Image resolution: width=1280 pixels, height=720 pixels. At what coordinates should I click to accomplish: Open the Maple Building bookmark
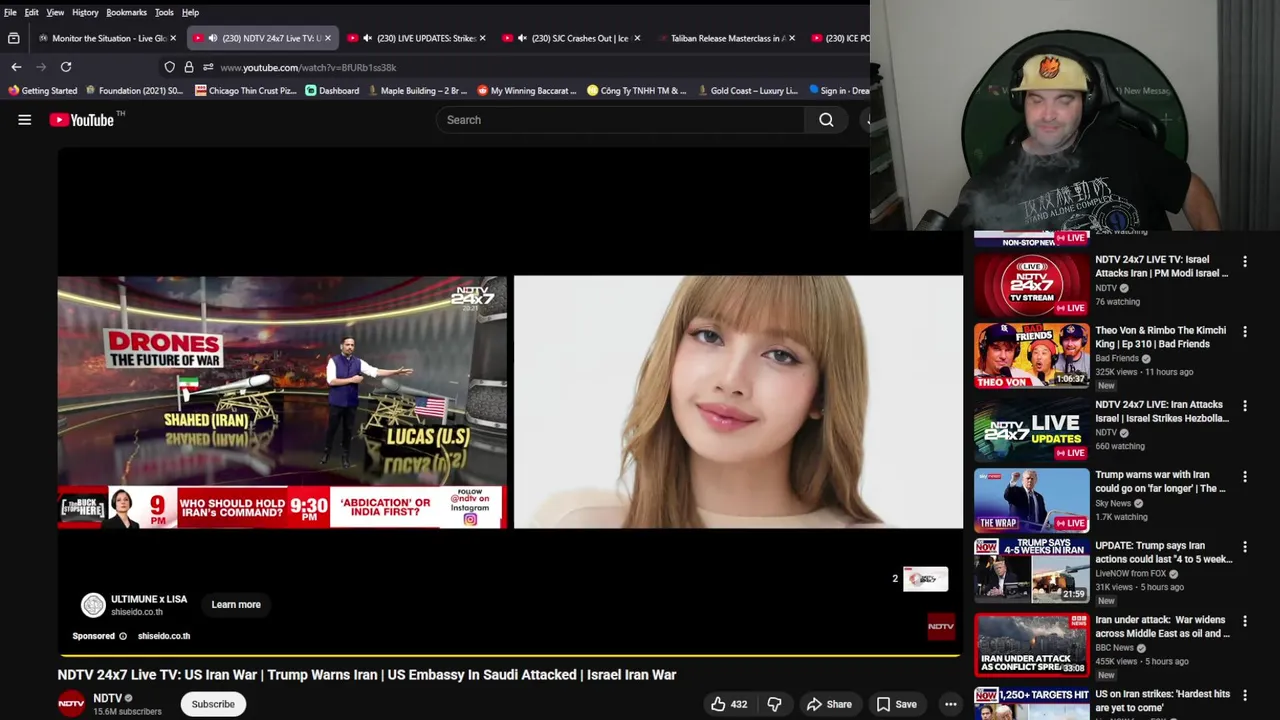417,90
